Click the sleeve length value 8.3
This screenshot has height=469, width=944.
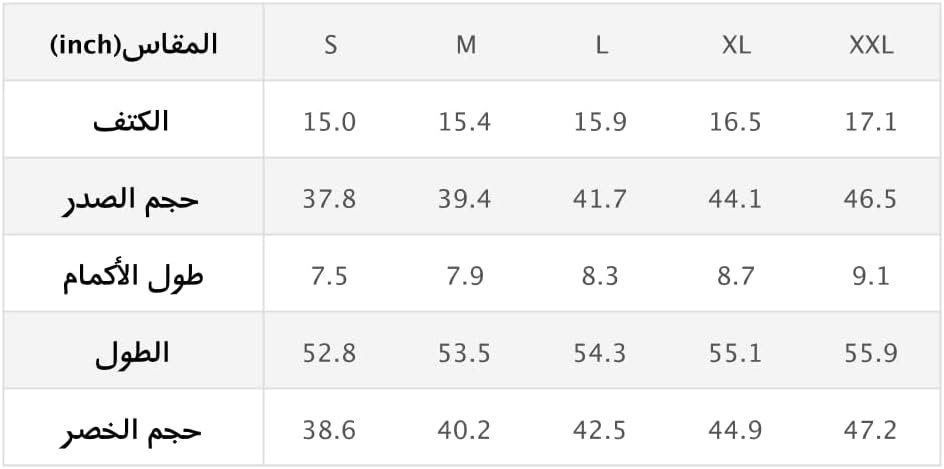[x=601, y=276]
